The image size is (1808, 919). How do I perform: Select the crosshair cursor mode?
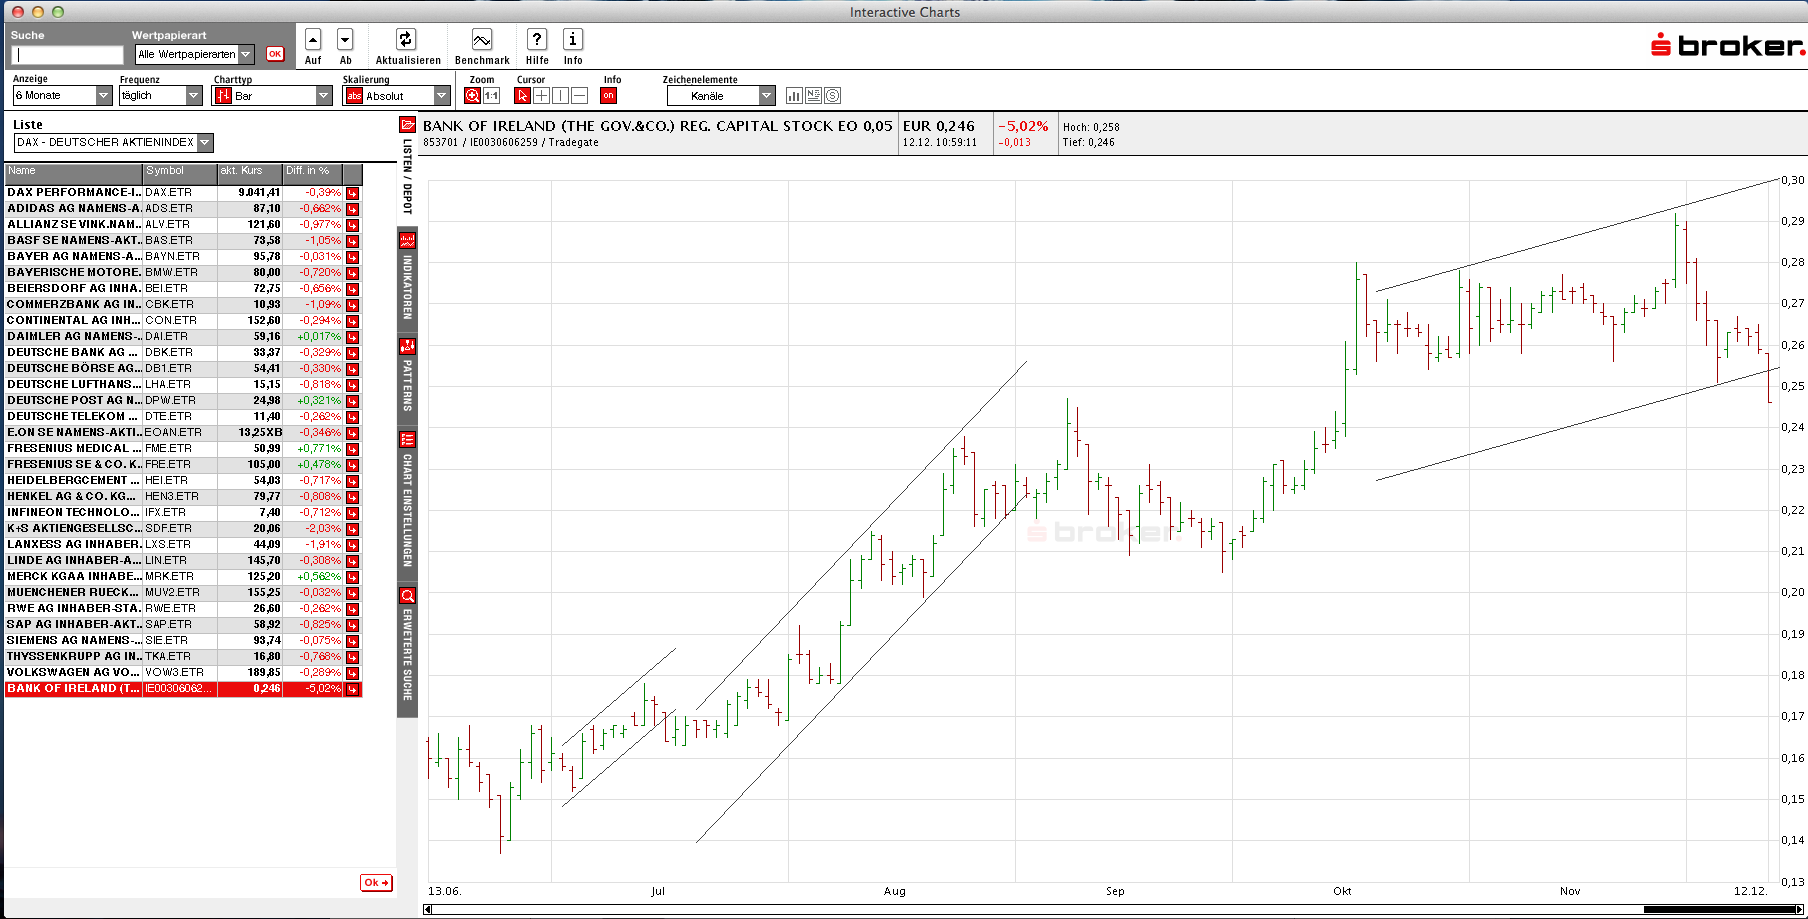[x=541, y=96]
